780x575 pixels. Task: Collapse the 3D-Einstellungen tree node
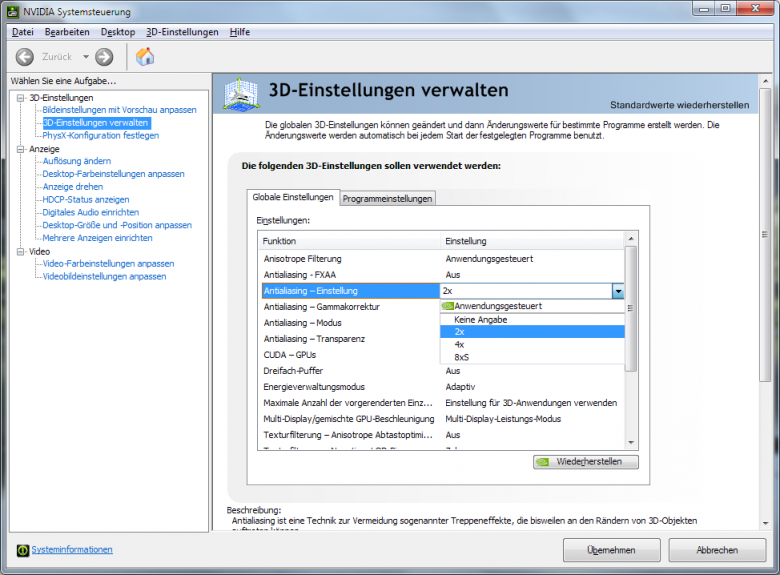(x=20, y=98)
